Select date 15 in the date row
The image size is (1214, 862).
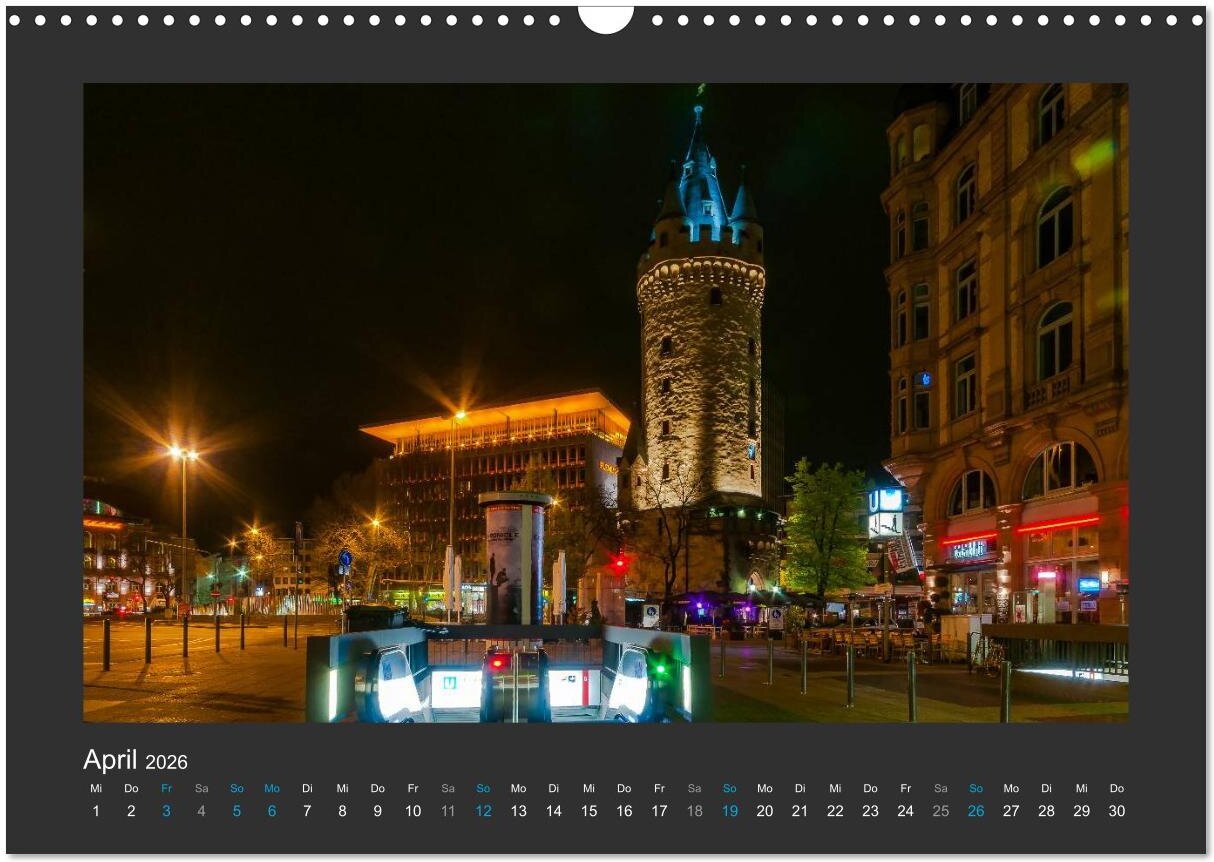point(589,811)
